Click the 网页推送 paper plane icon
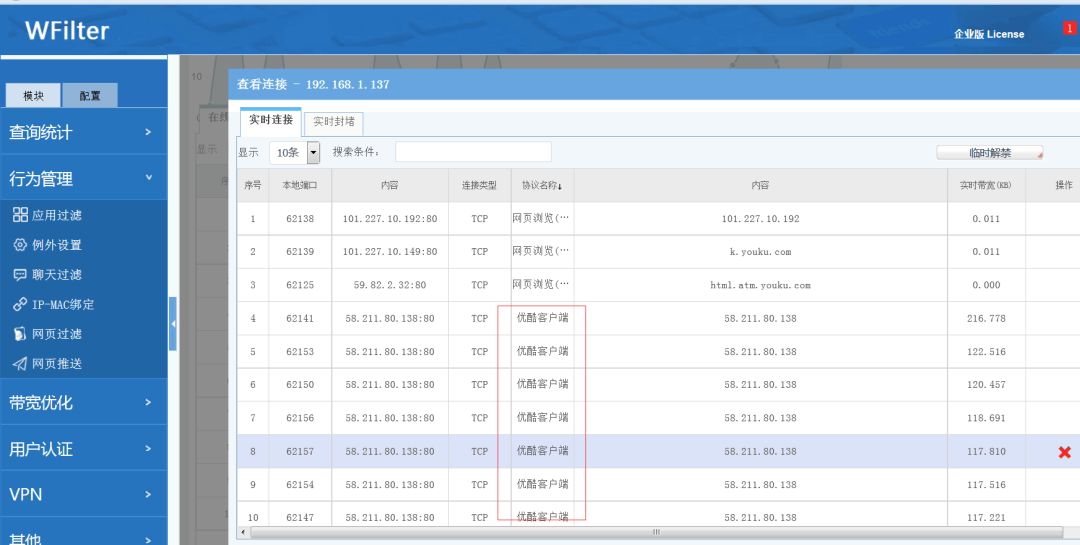This screenshot has height=545, width=1080. pos(20,364)
